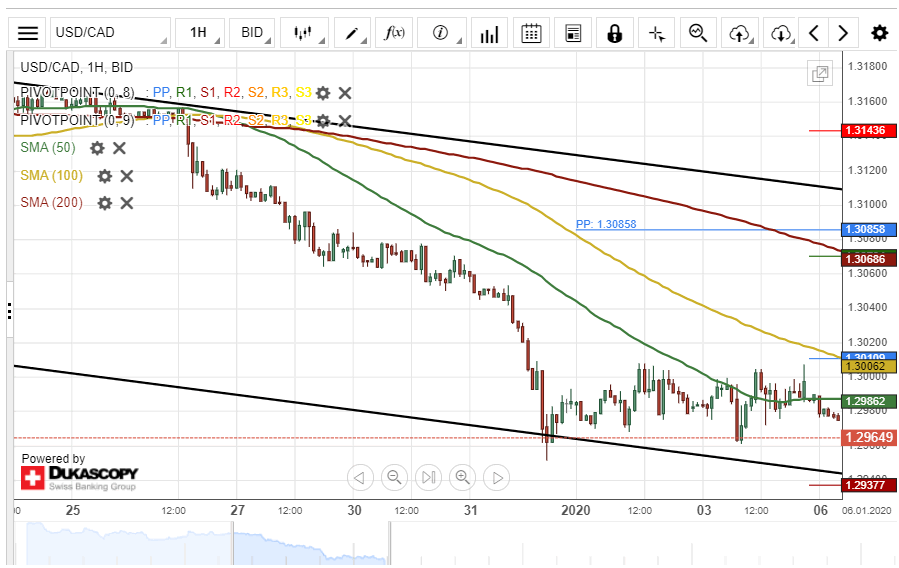Click the 1.29377 support price tag

pyautogui.click(x=868, y=485)
